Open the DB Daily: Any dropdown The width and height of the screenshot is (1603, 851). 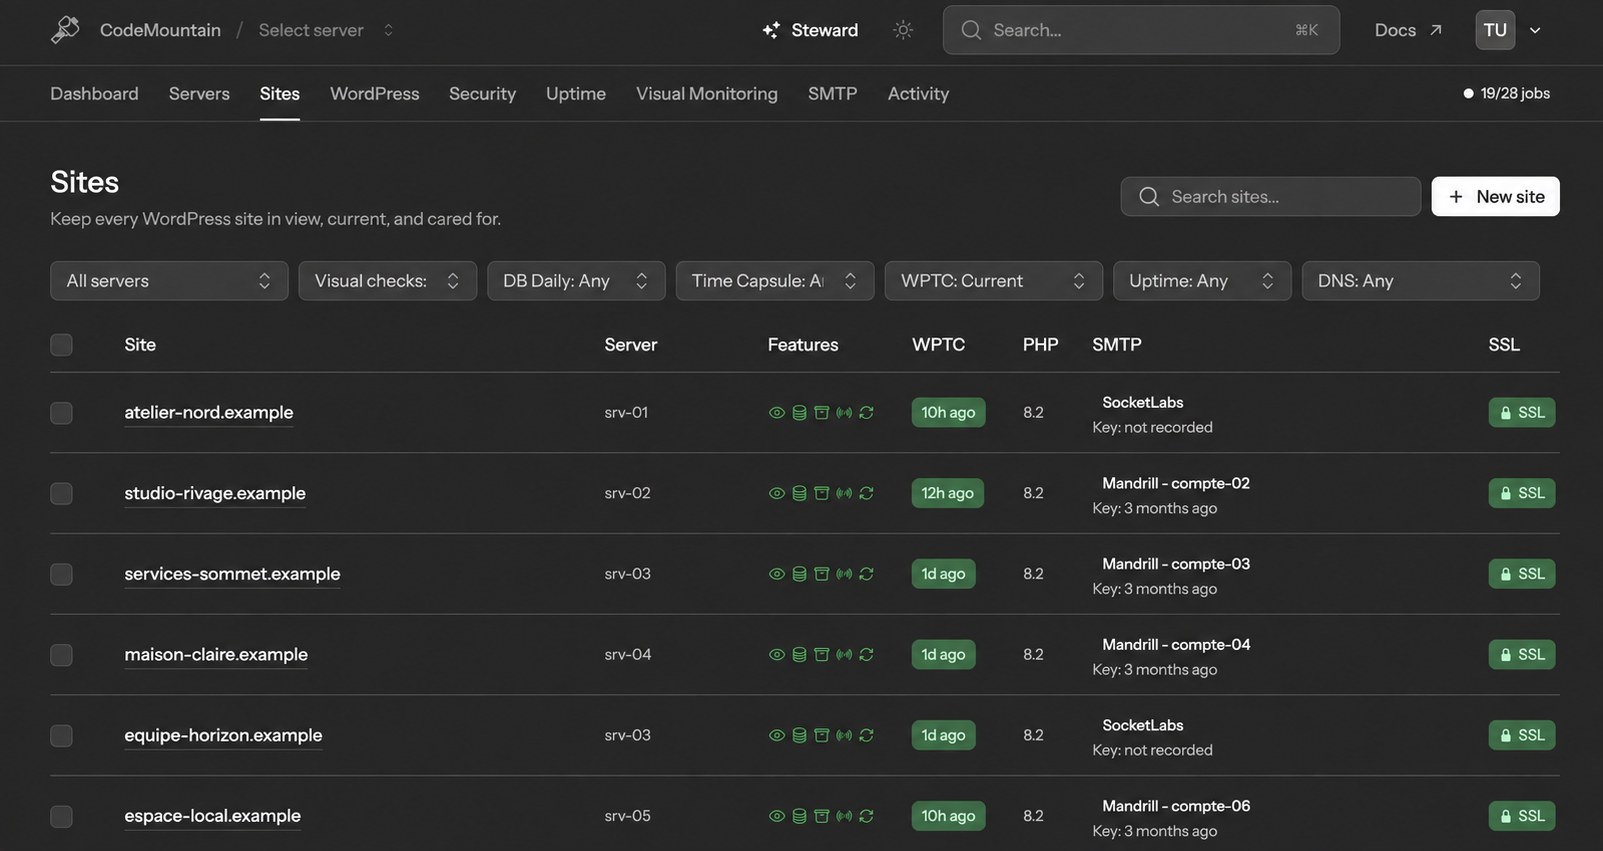(576, 281)
